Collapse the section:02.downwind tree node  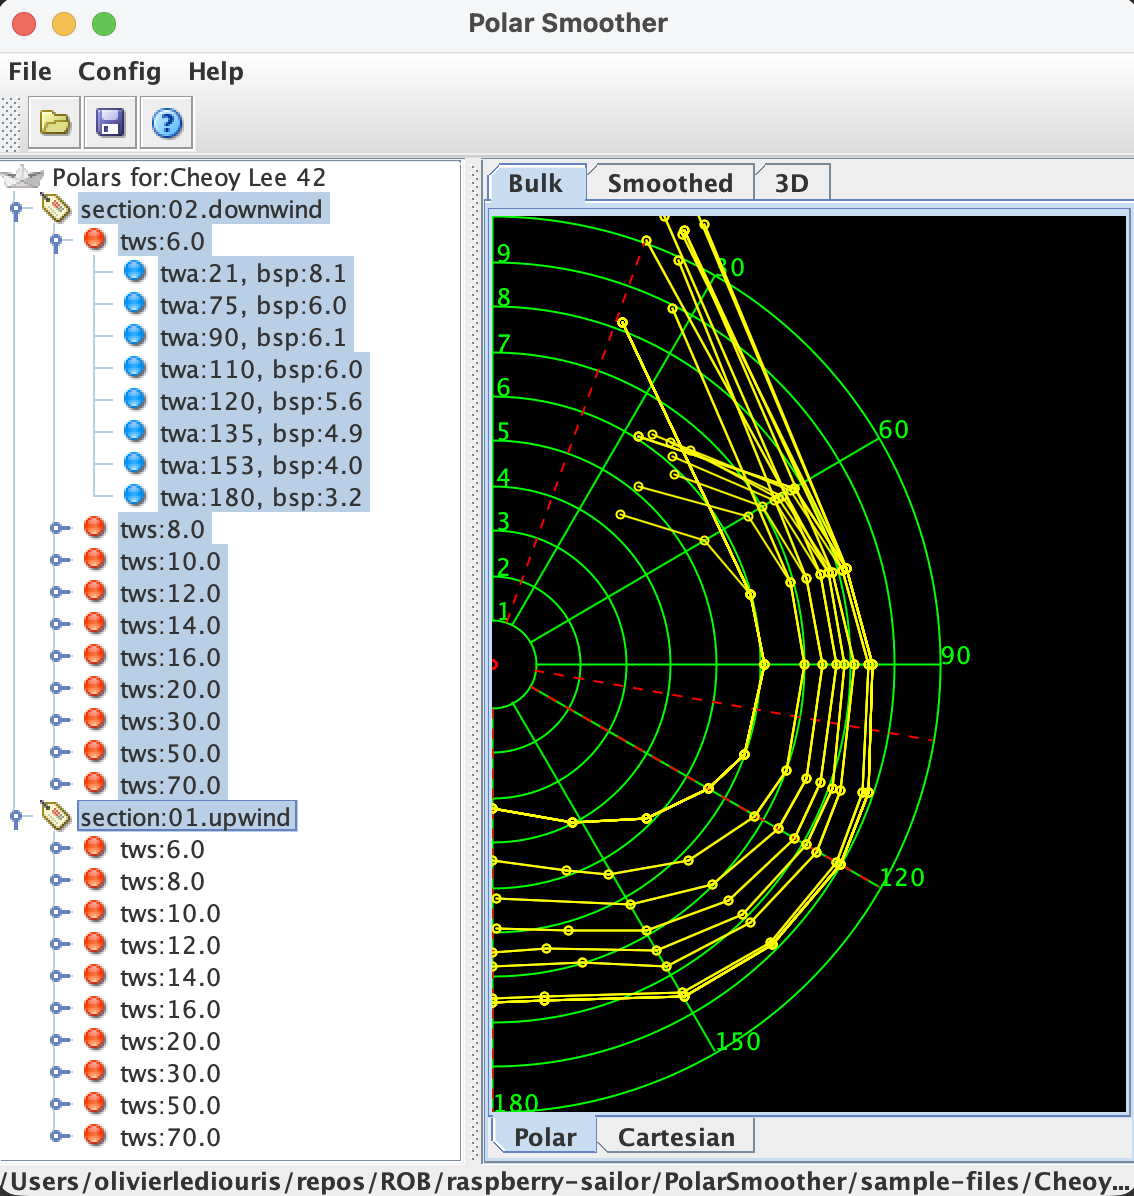(x=16, y=210)
